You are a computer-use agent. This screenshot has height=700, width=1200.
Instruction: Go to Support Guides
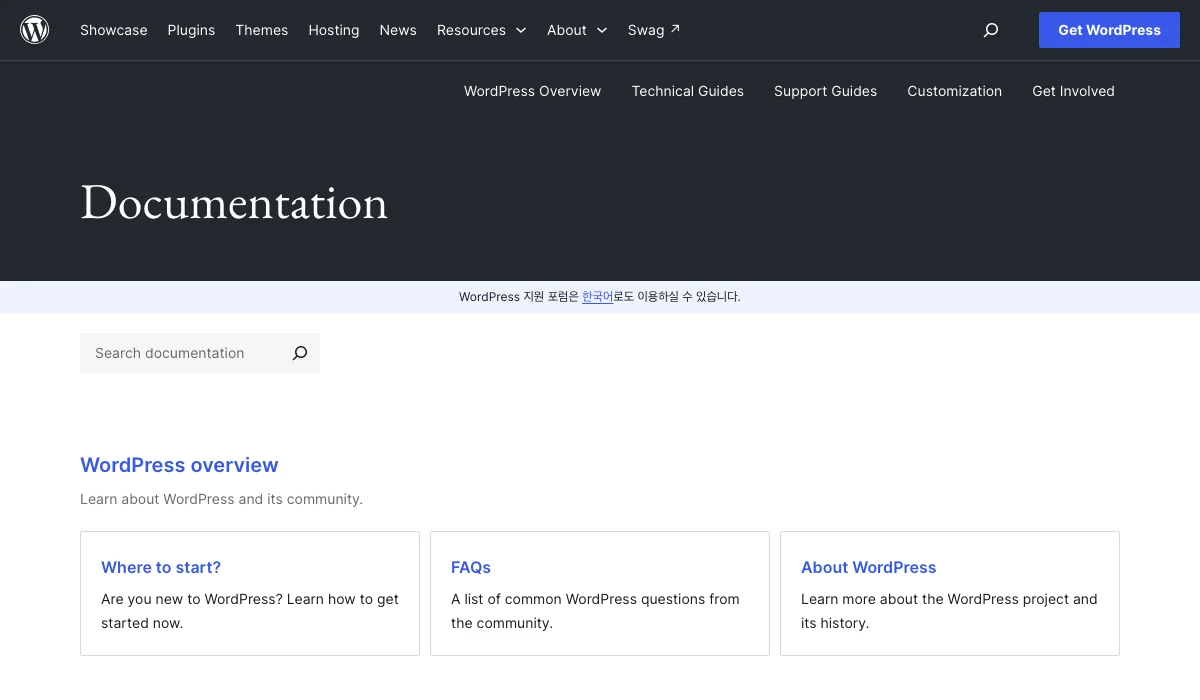[x=826, y=91]
